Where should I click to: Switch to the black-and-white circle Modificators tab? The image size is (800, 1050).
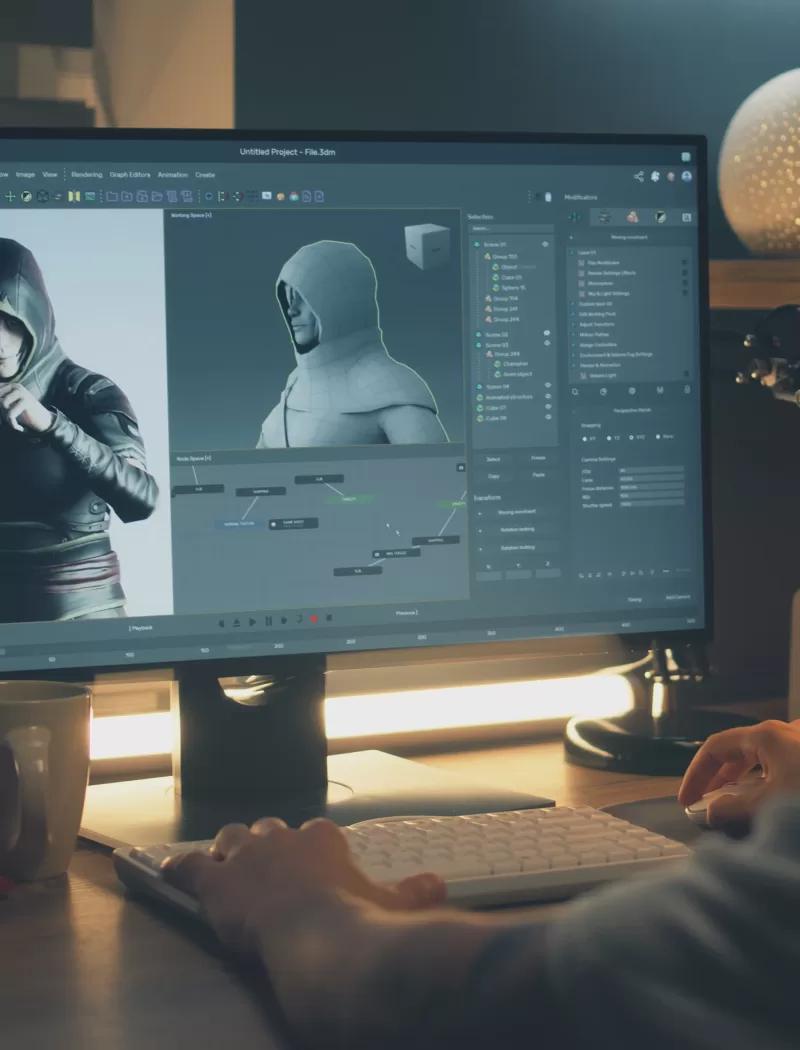[660, 216]
